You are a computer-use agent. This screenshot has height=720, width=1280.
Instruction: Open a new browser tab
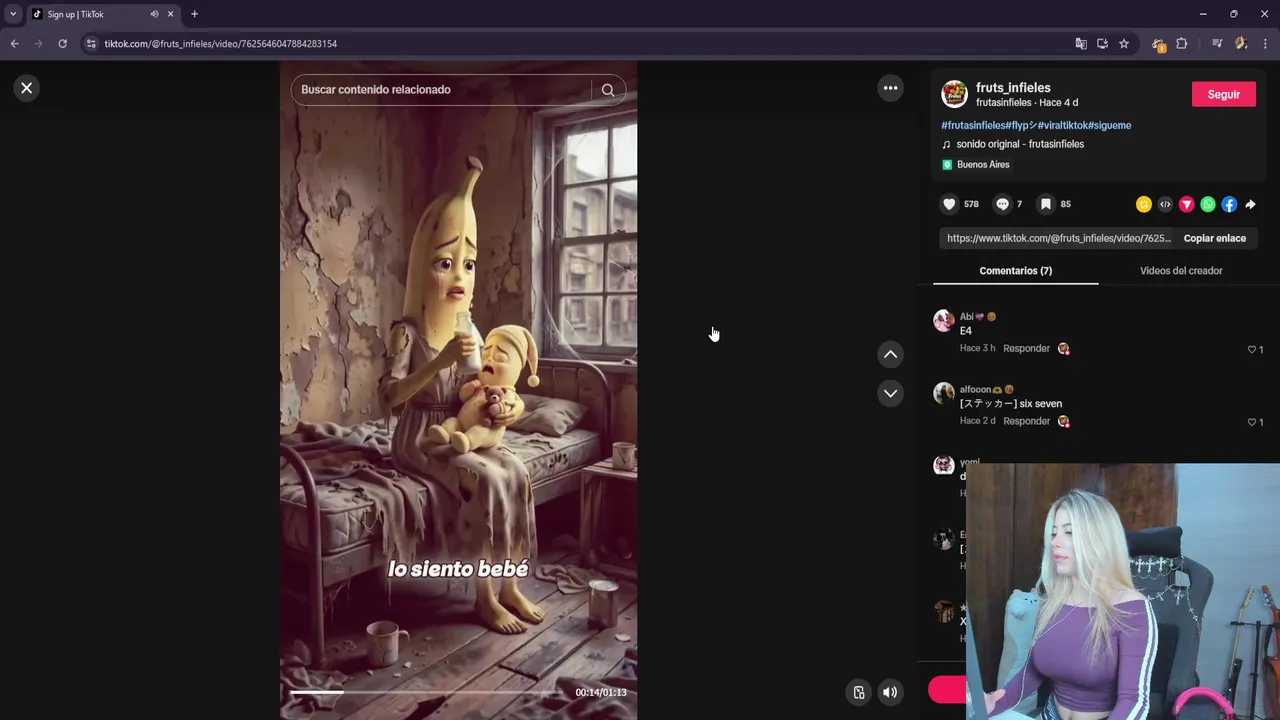pos(194,14)
